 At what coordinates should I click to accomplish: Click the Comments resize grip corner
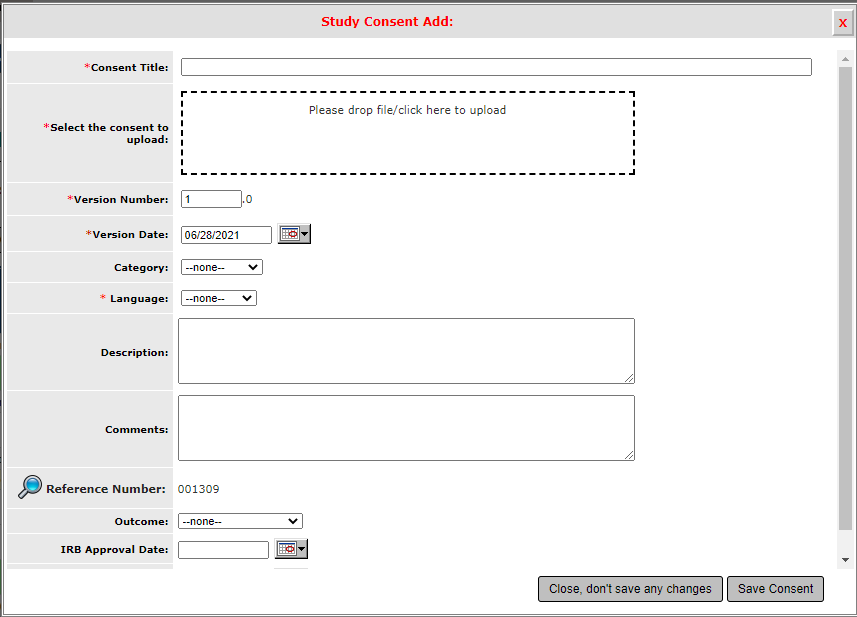629,455
